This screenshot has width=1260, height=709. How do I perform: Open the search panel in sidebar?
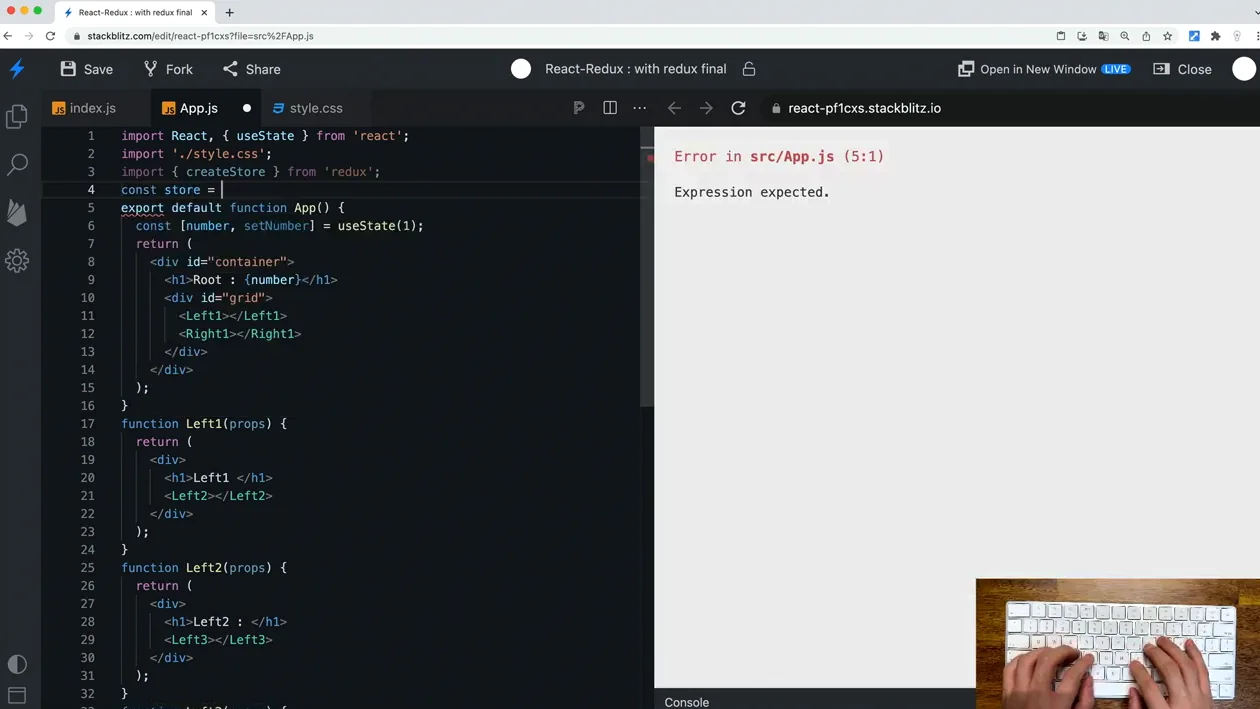17,164
